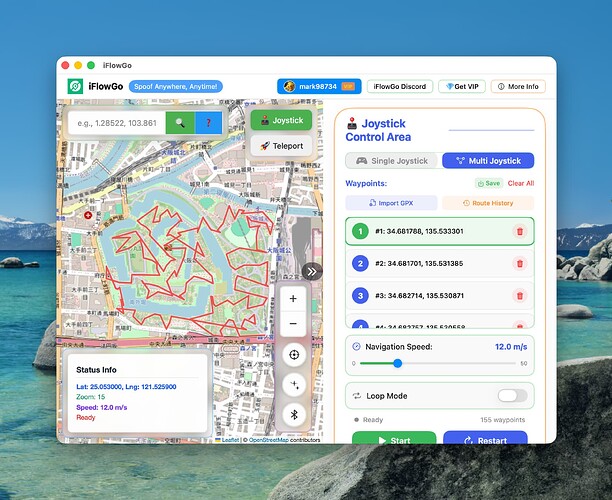Click the 155 waypoints count text
Viewport: 612px width, 500px height.
[502, 420]
